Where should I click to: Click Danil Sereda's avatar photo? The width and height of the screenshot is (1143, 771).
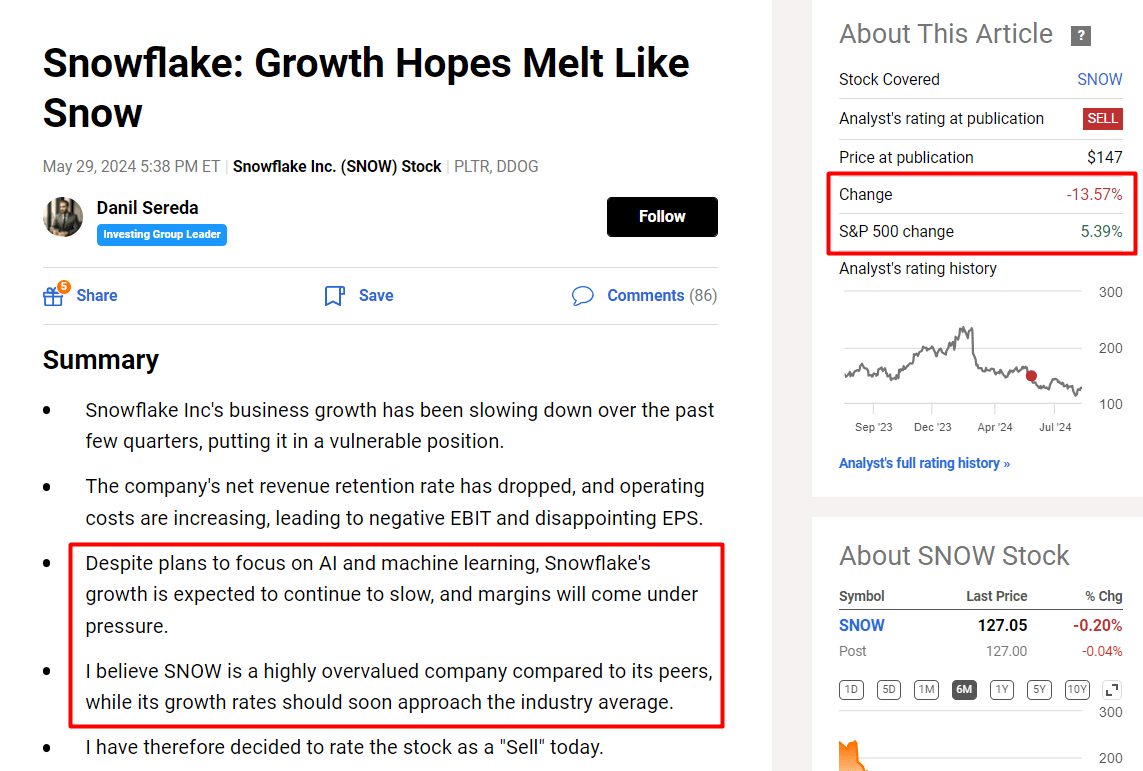tap(63, 217)
